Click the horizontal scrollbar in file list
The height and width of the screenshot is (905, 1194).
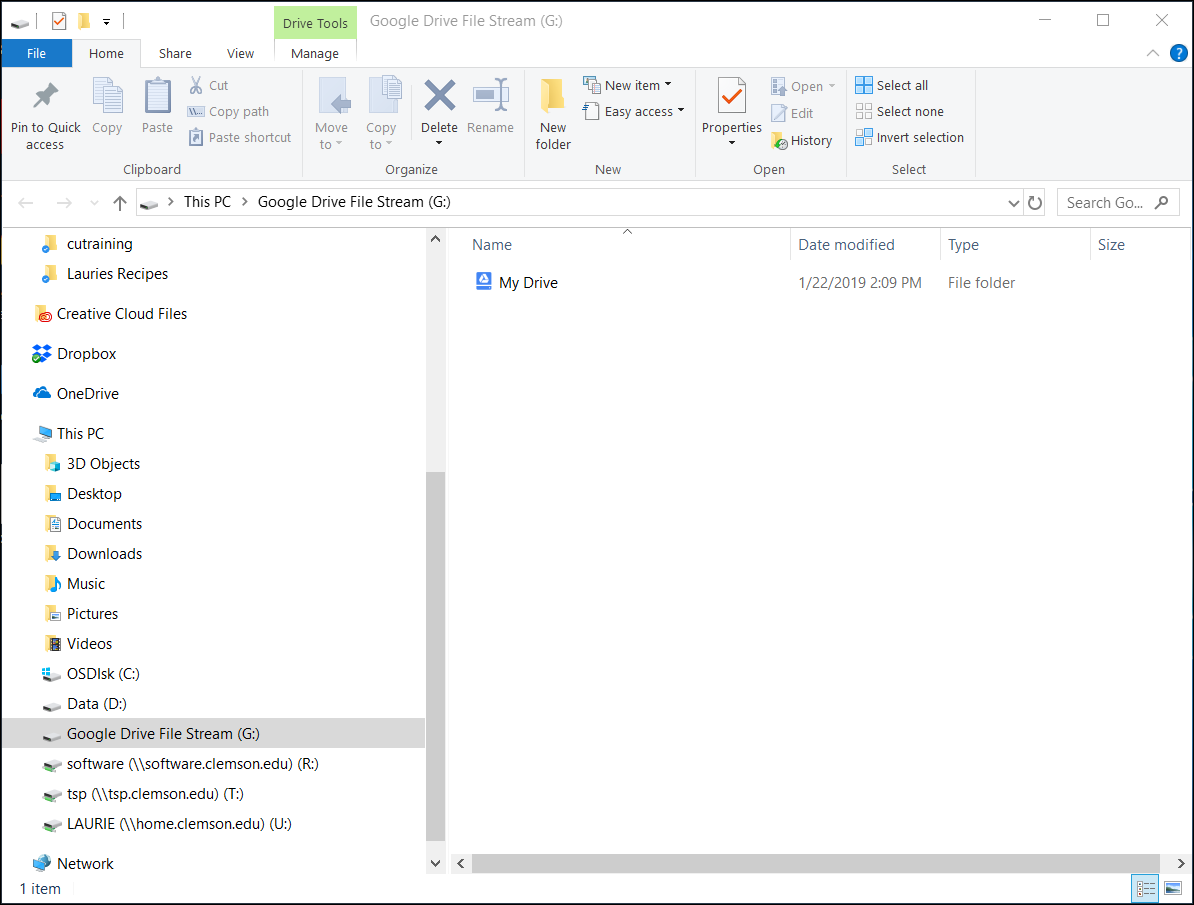tap(815, 863)
